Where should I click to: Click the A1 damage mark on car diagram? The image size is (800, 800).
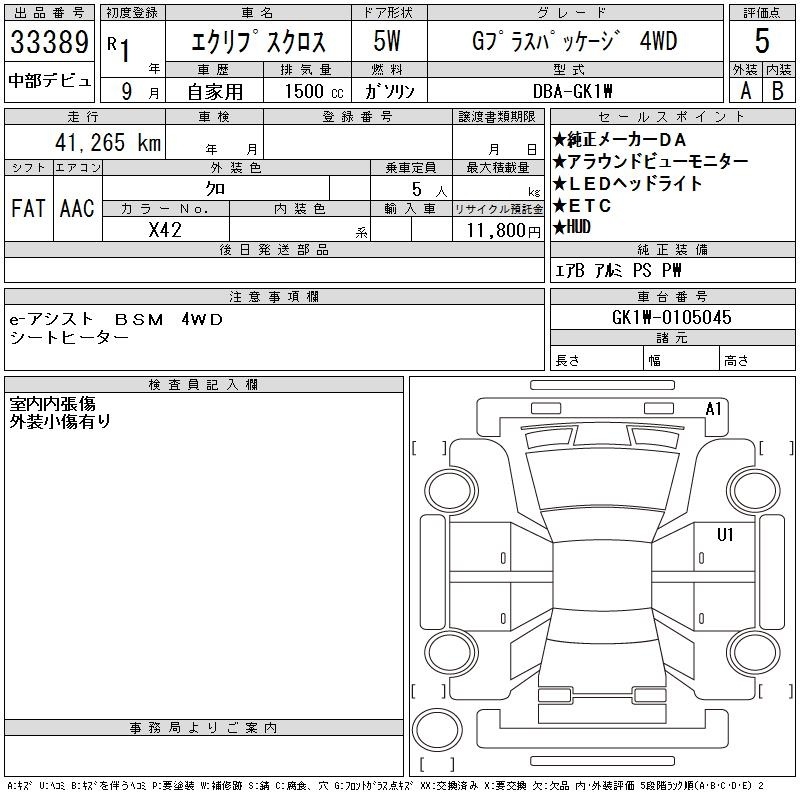pyautogui.click(x=713, y=409)
